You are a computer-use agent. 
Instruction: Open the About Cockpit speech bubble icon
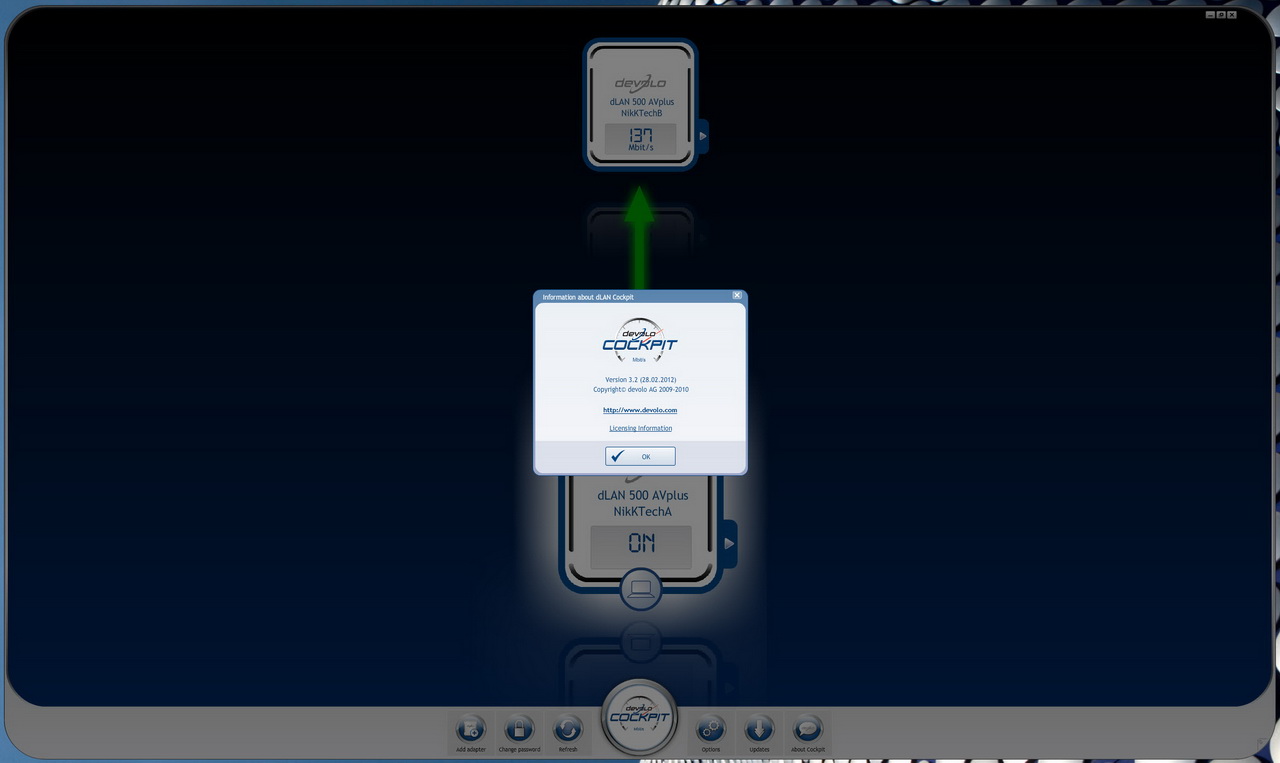pyautogui.click(x=808, y=729)
